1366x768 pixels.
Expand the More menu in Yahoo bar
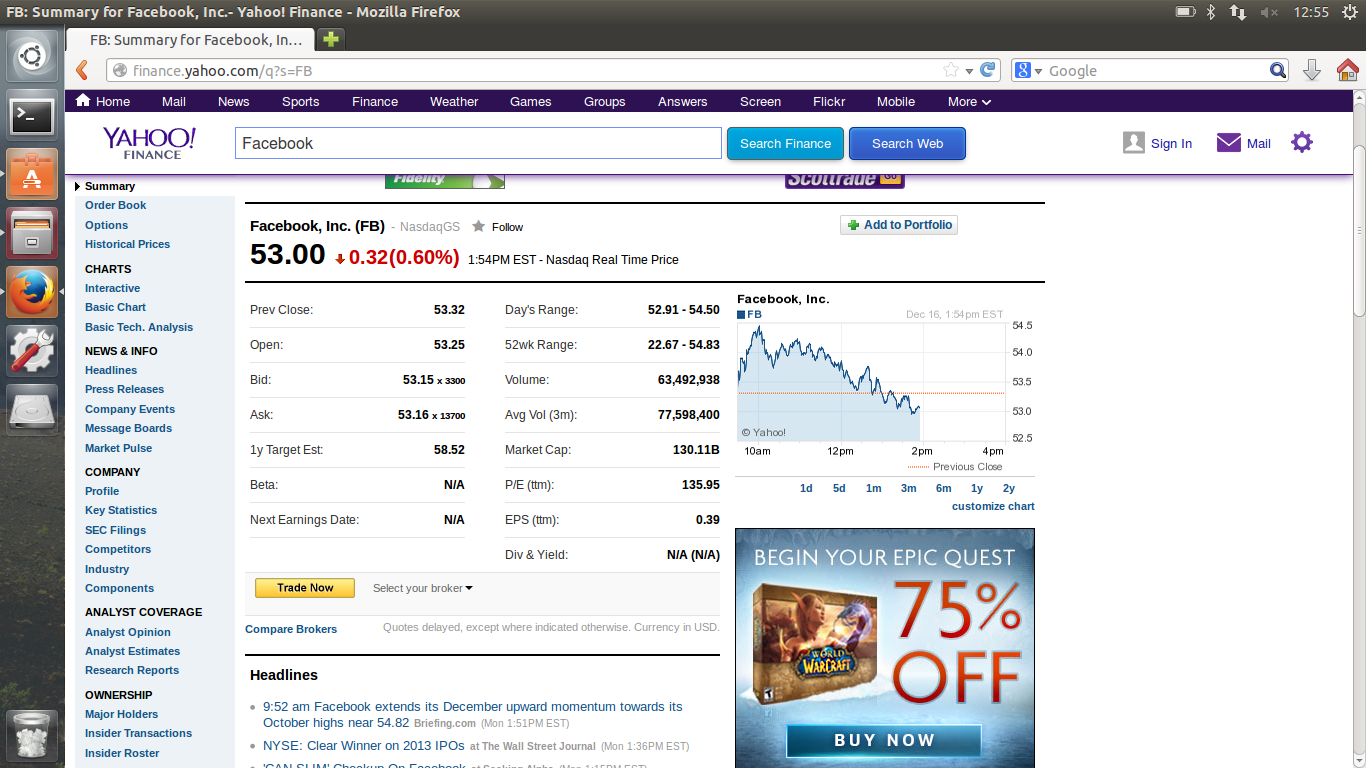969,101
